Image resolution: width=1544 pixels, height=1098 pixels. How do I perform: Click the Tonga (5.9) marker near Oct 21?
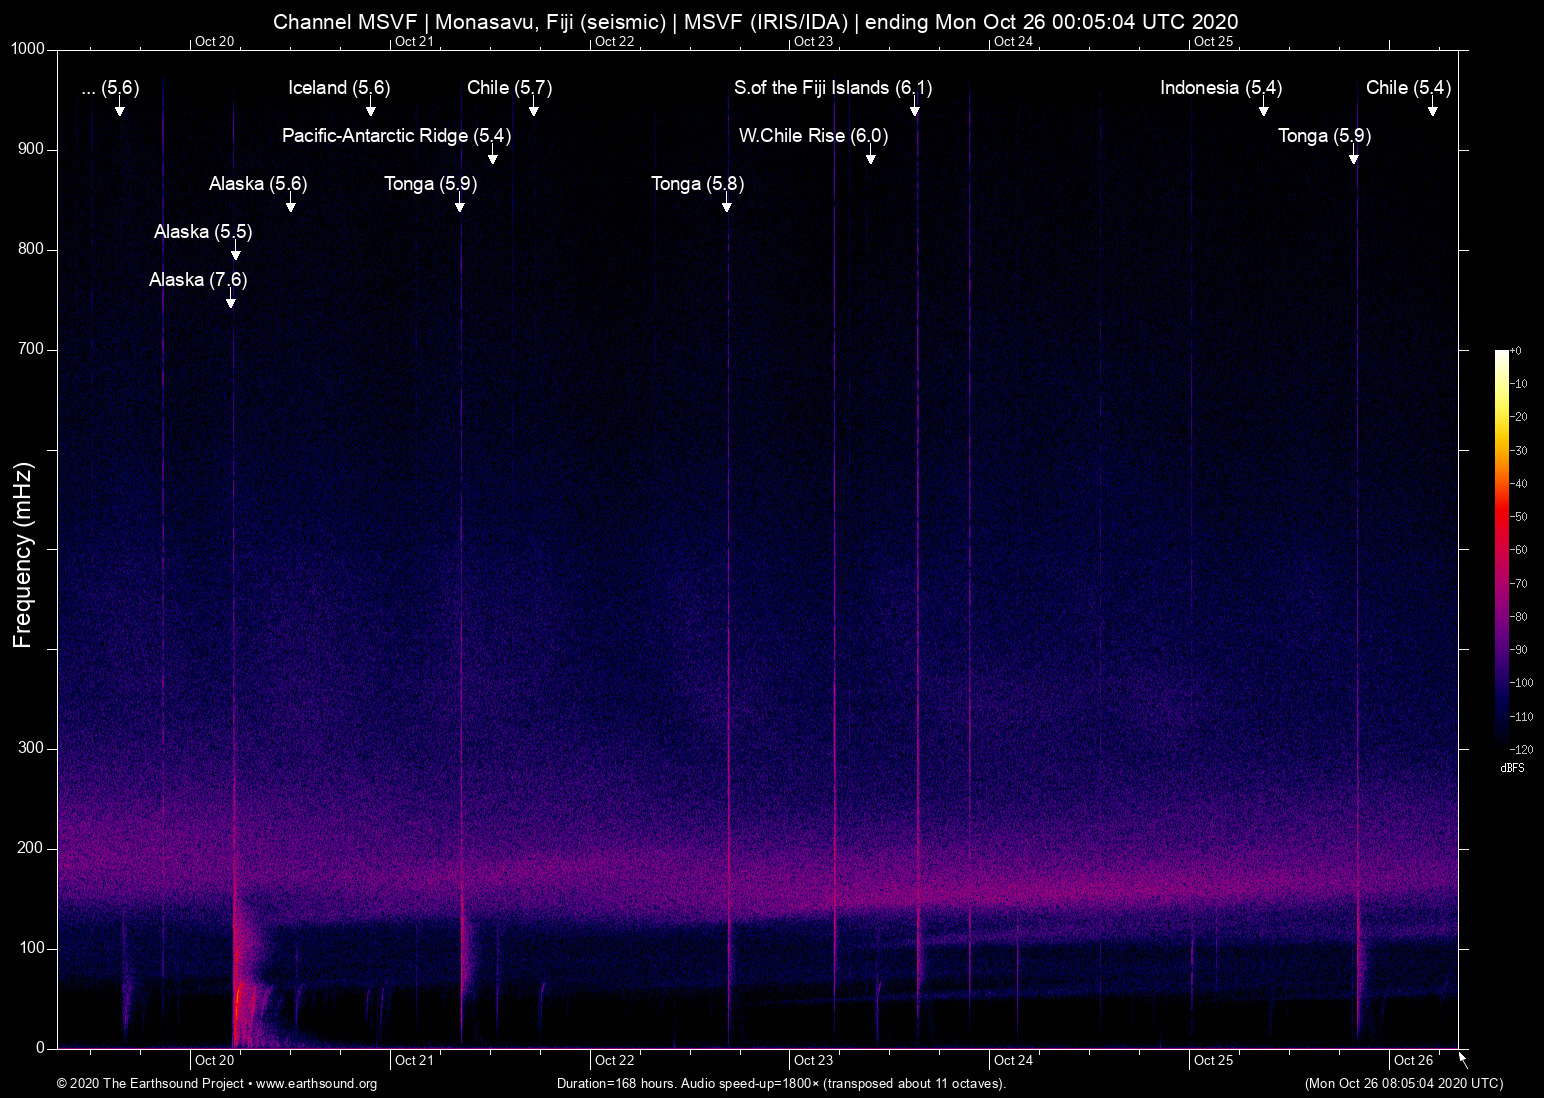[431, 184]
